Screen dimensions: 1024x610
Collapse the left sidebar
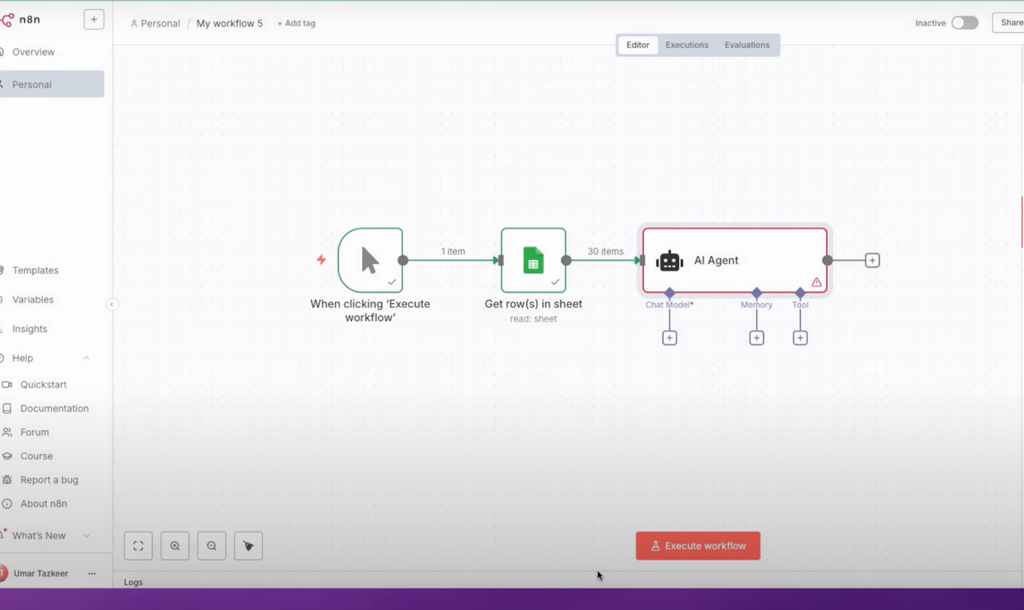tap(112, 304)
